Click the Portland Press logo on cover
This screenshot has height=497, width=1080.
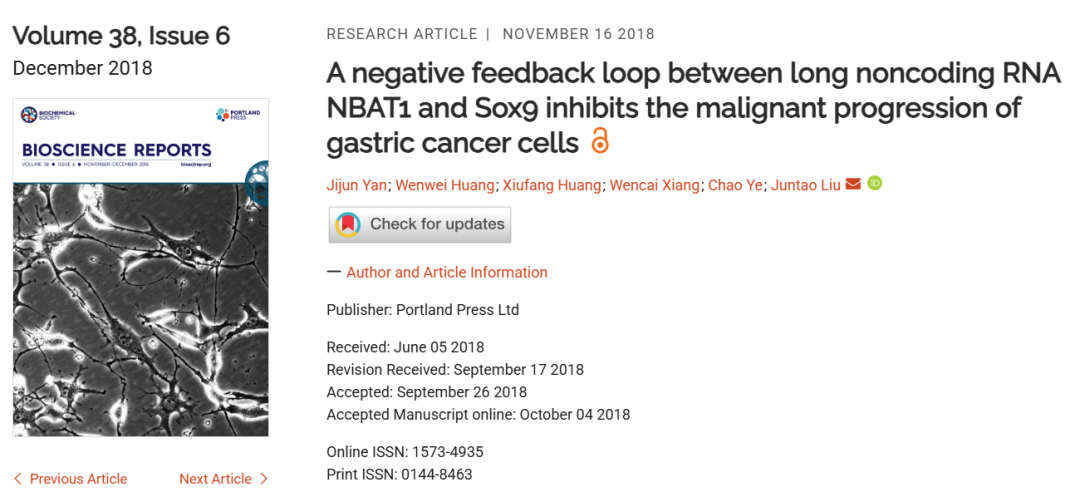click(x=238, y=114)
